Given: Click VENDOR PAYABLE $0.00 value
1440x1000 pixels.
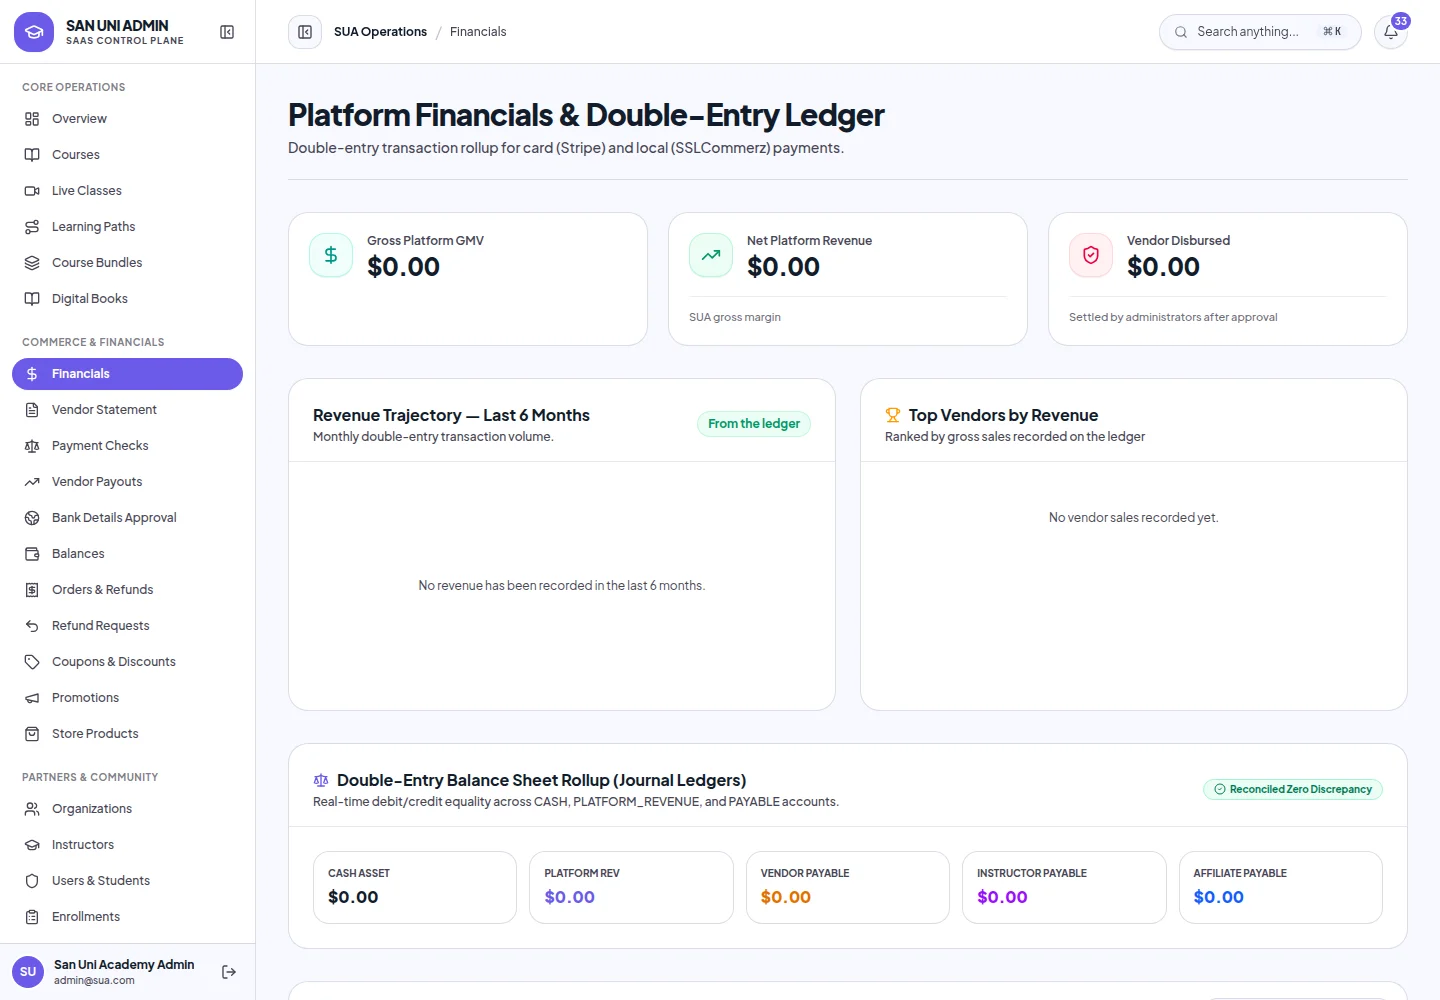Looking at the screenshot, I should pos(786,898).
